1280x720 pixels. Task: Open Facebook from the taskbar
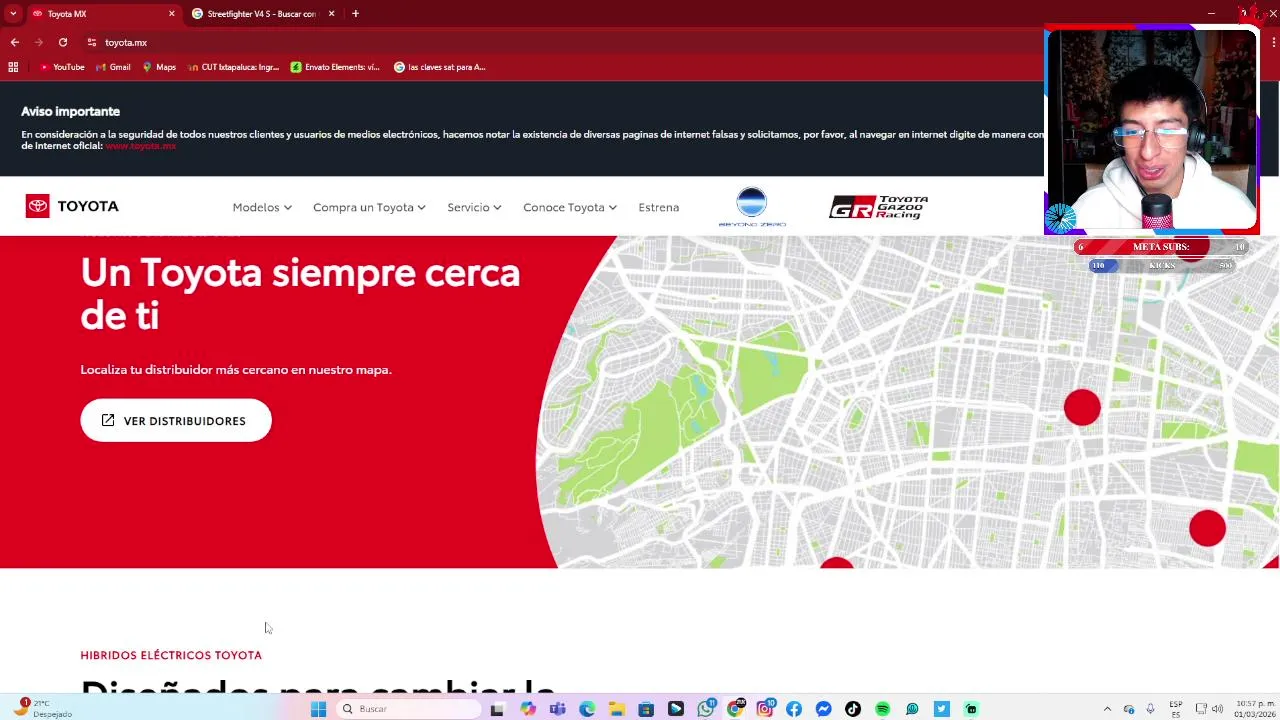point(794,709)
